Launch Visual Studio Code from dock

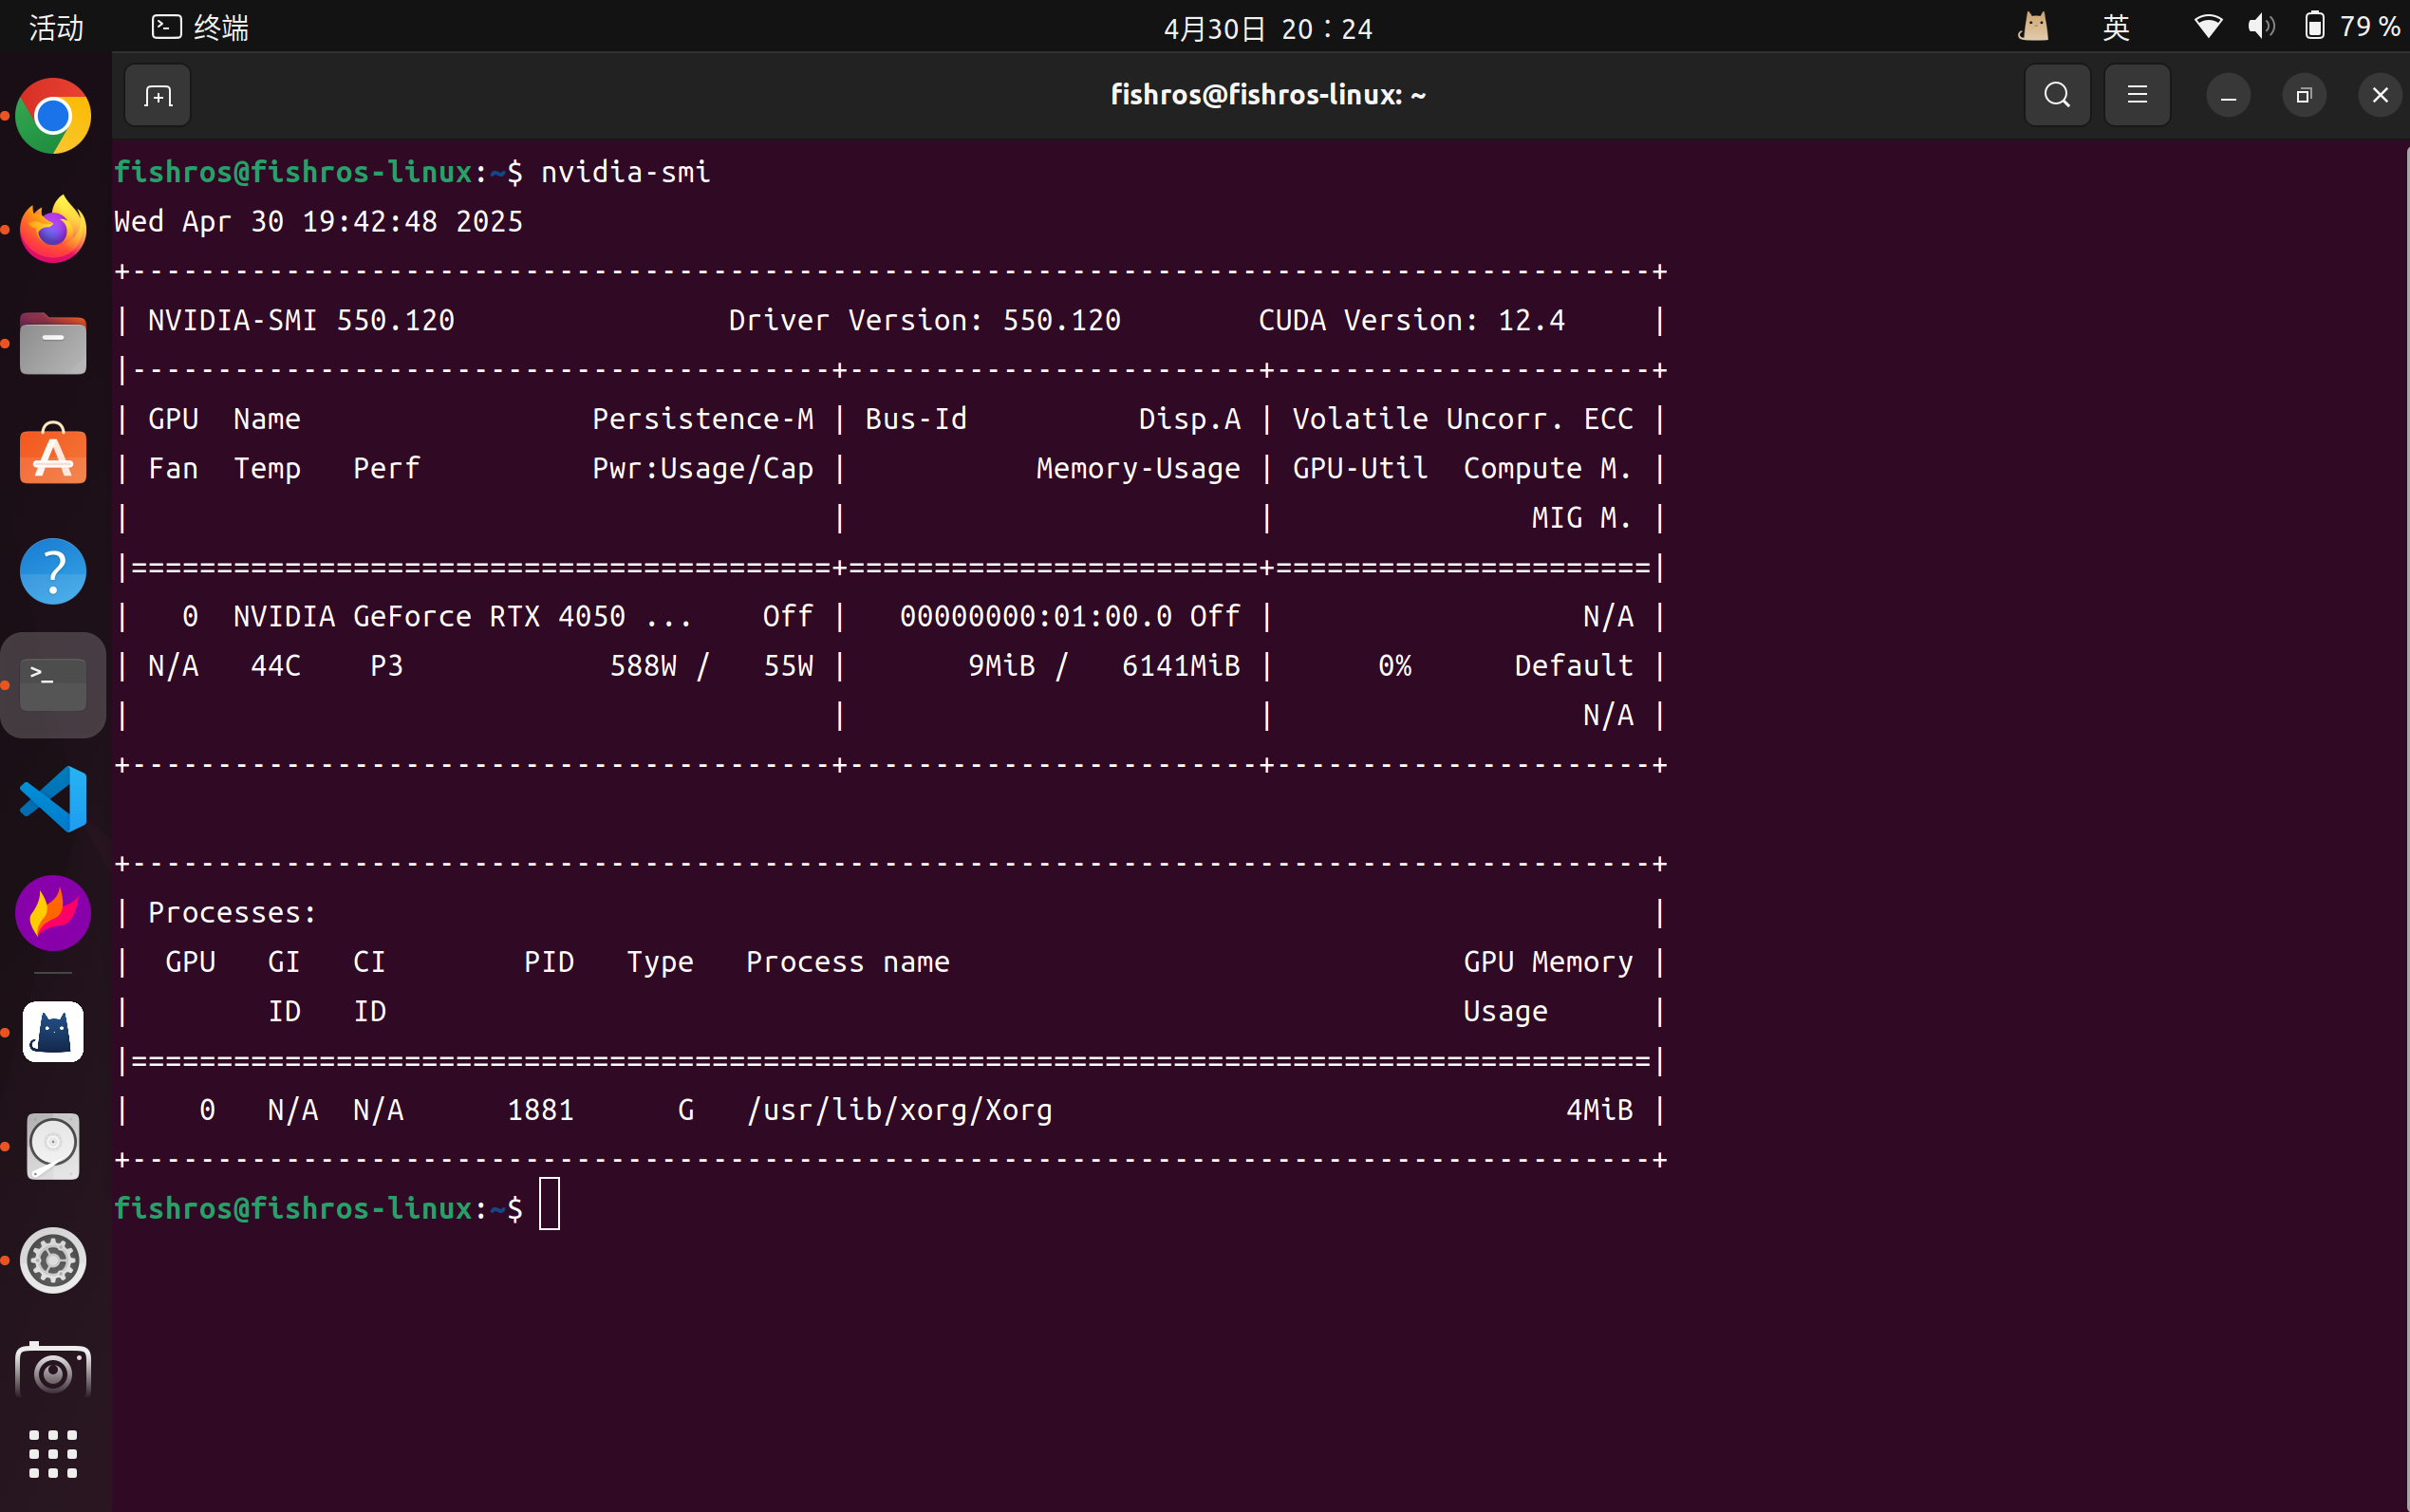coord(53,799)
